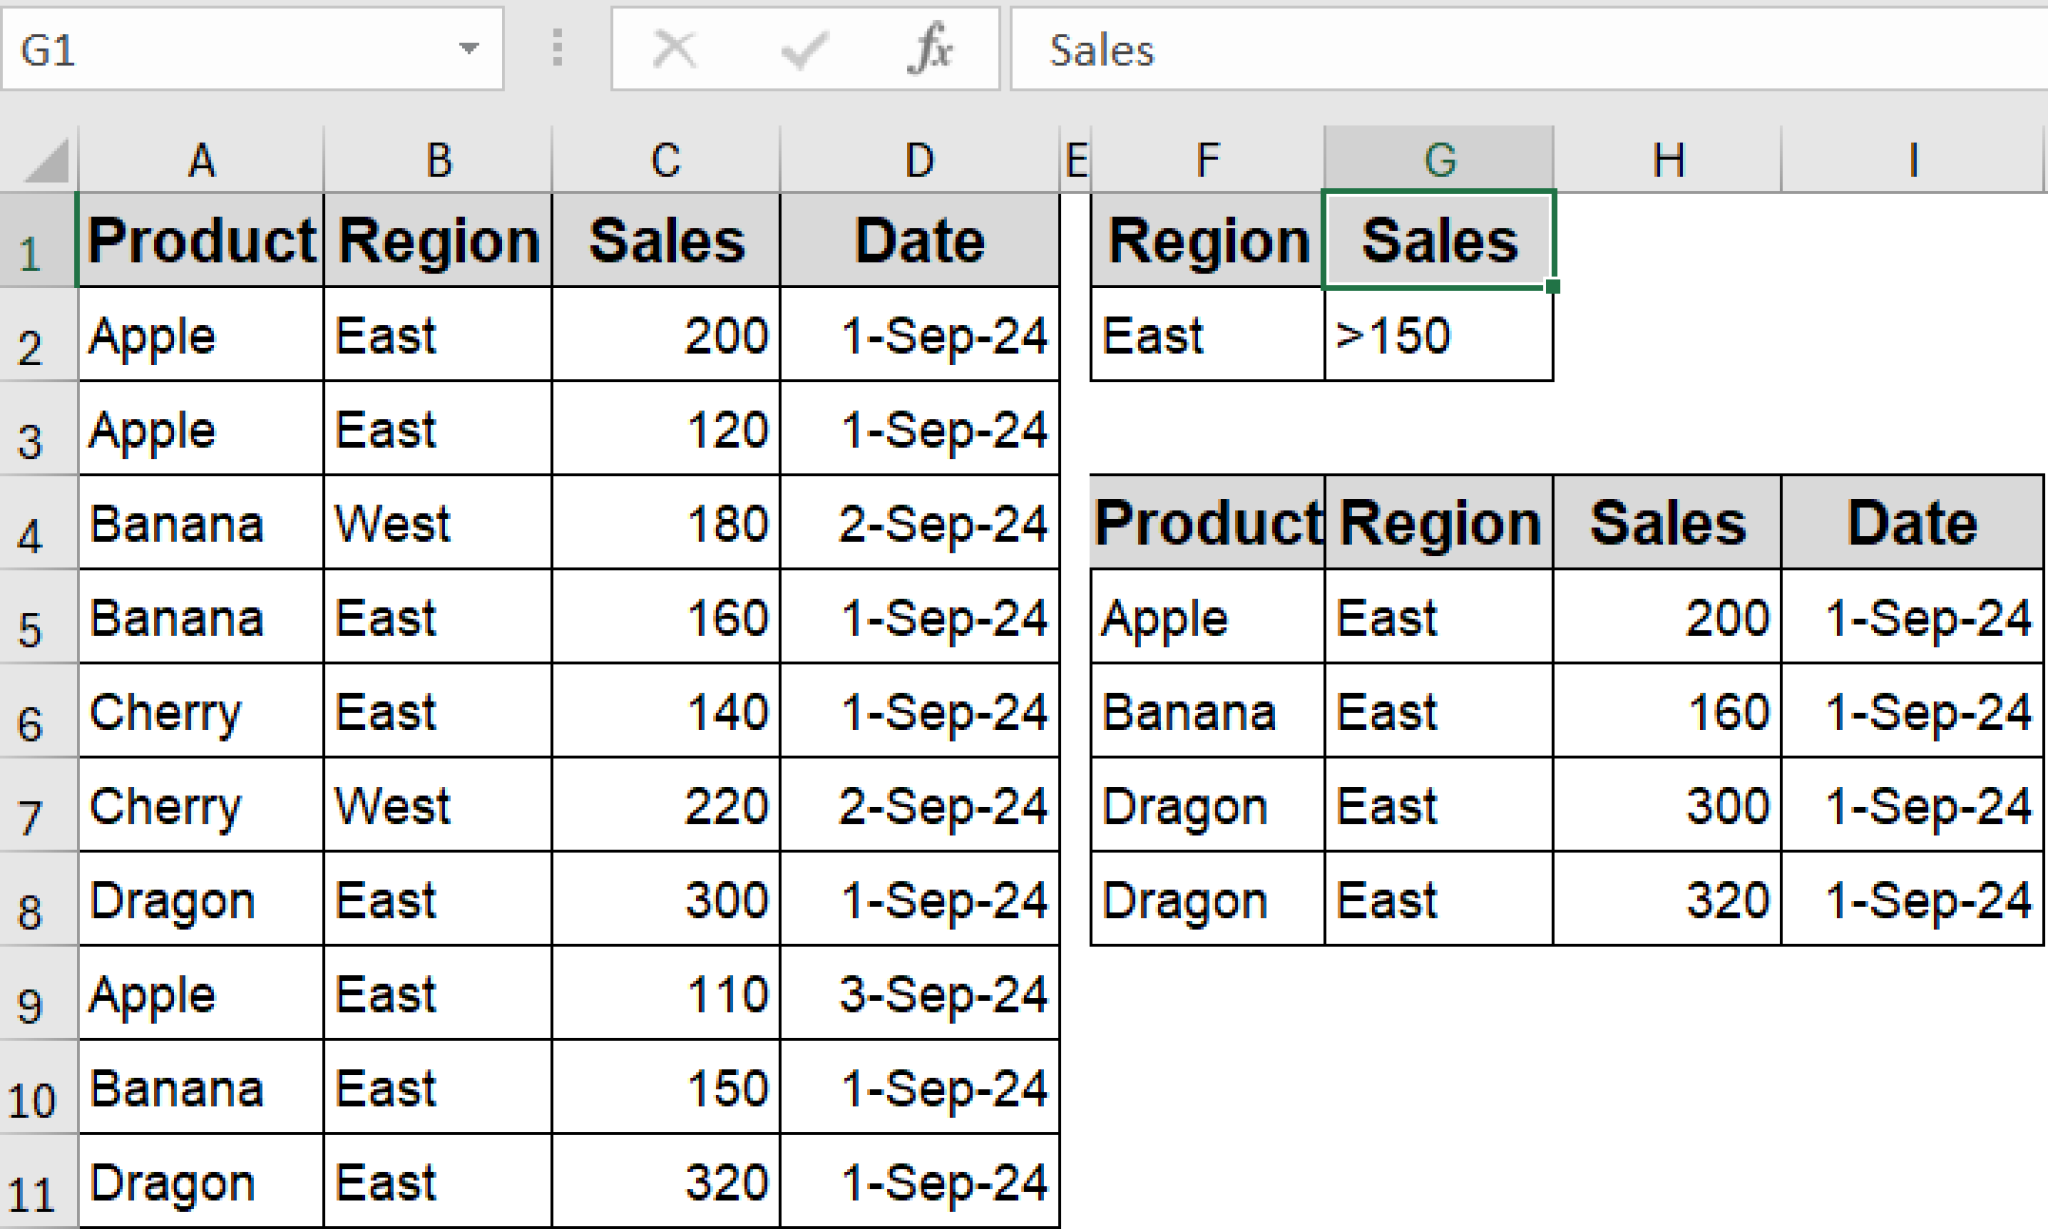Click the three-dot separator next to Name Box
Screen dimensions: 2048x1229
click(557, 48)
